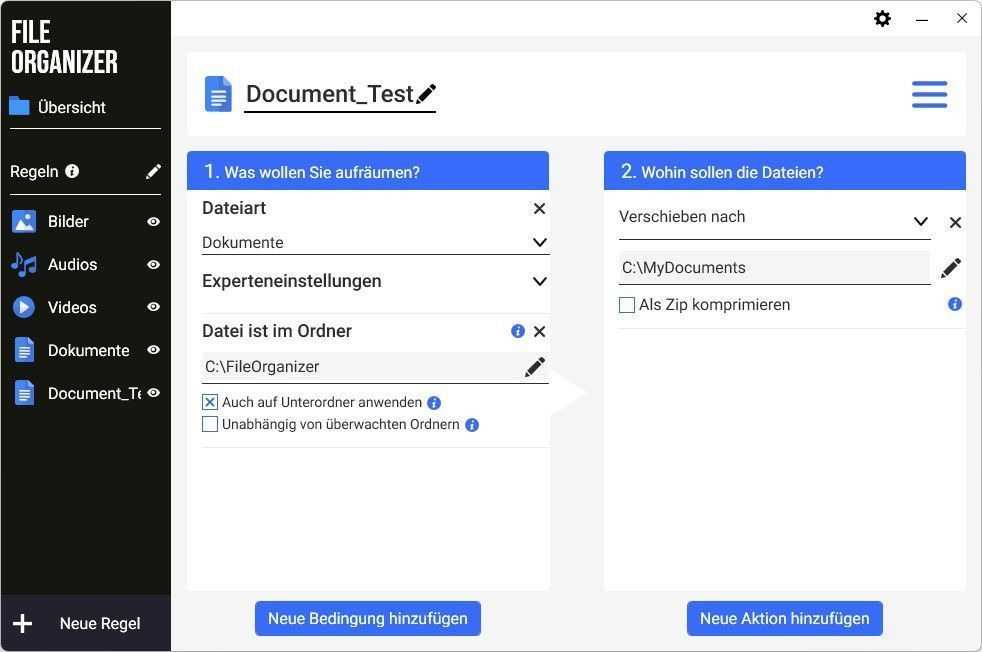Click 'Neue Bedingung hinzufügen' button
Image resolution: width=982 pixels, height=652 pixels.
(368, 619)
